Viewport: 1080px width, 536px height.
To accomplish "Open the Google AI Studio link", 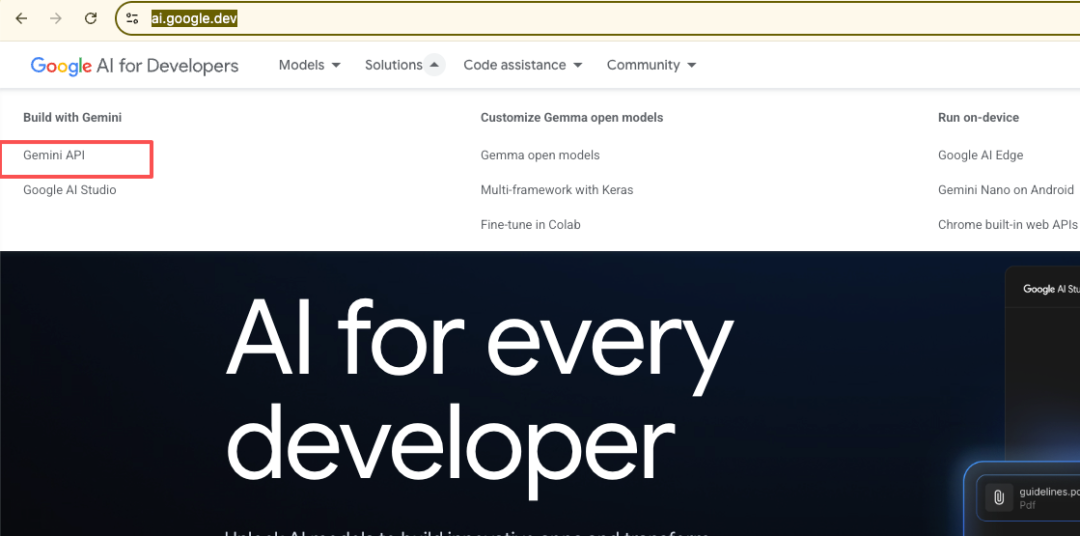I will click(x=70, y=189).
